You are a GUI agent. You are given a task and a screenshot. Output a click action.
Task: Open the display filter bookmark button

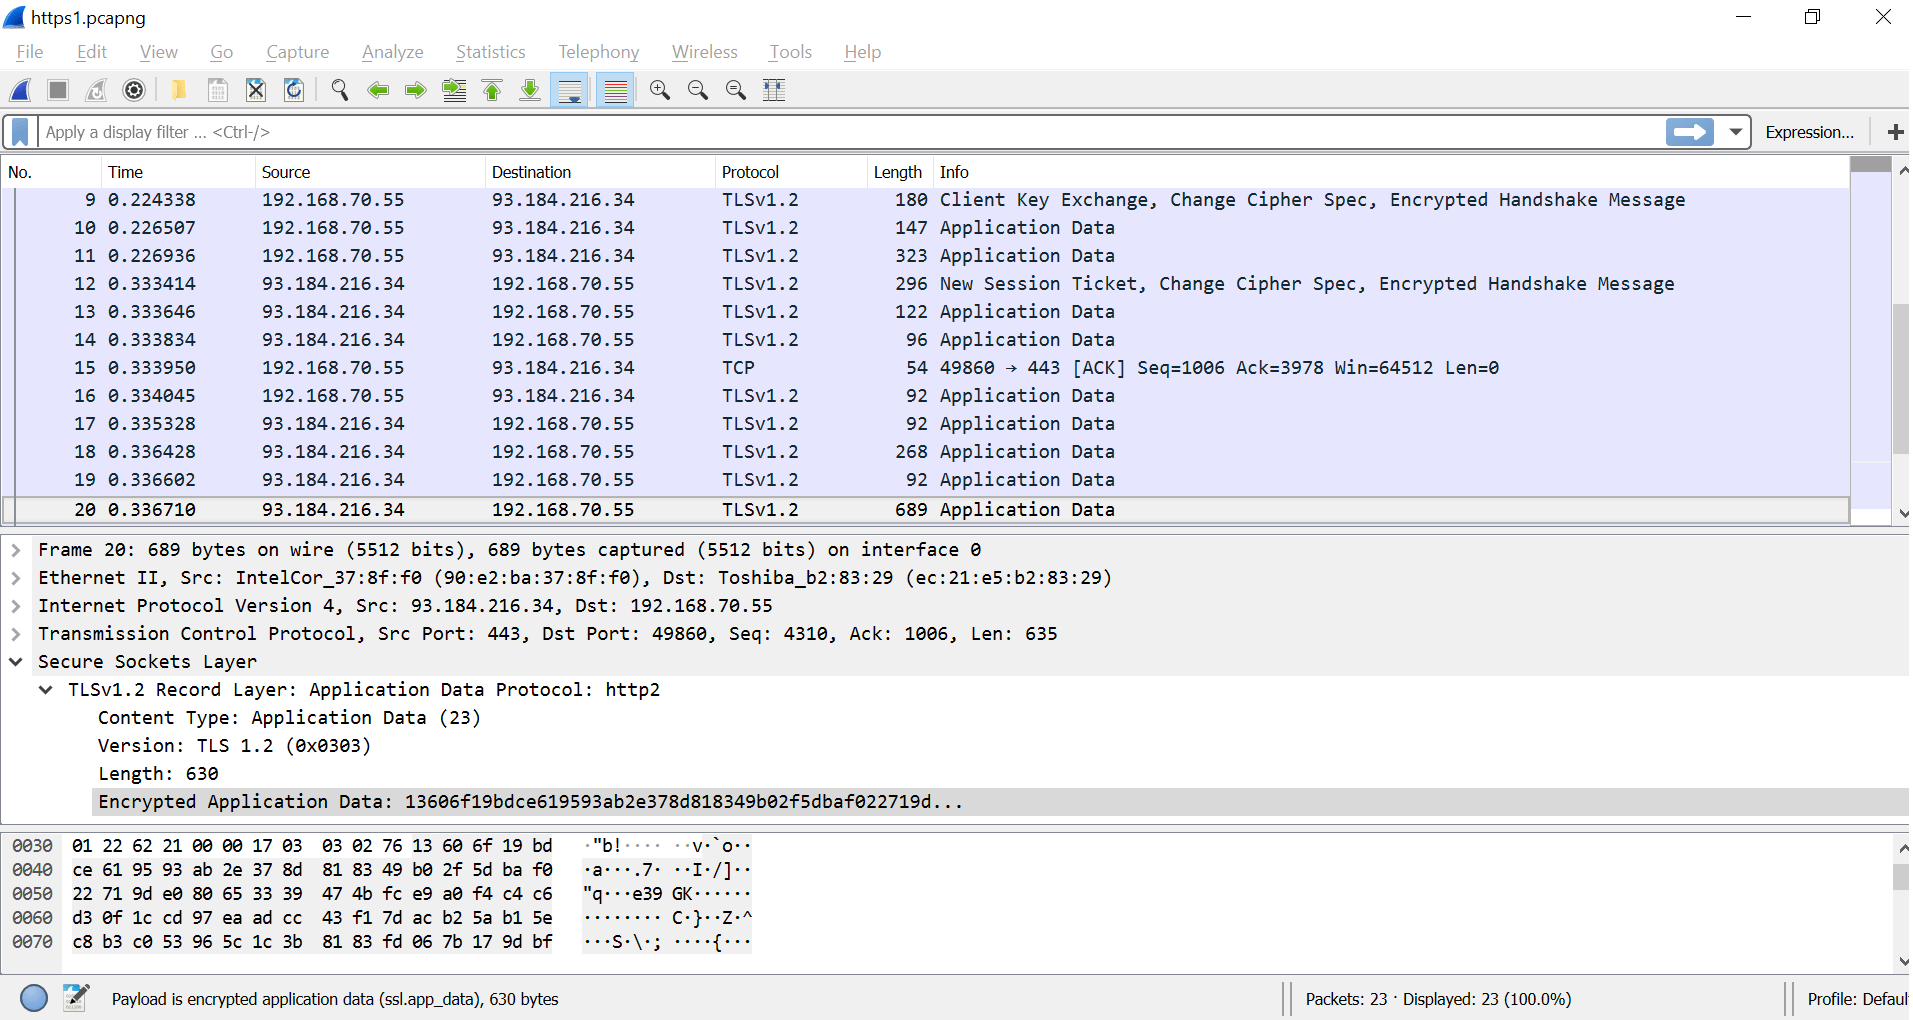point(20,132)
